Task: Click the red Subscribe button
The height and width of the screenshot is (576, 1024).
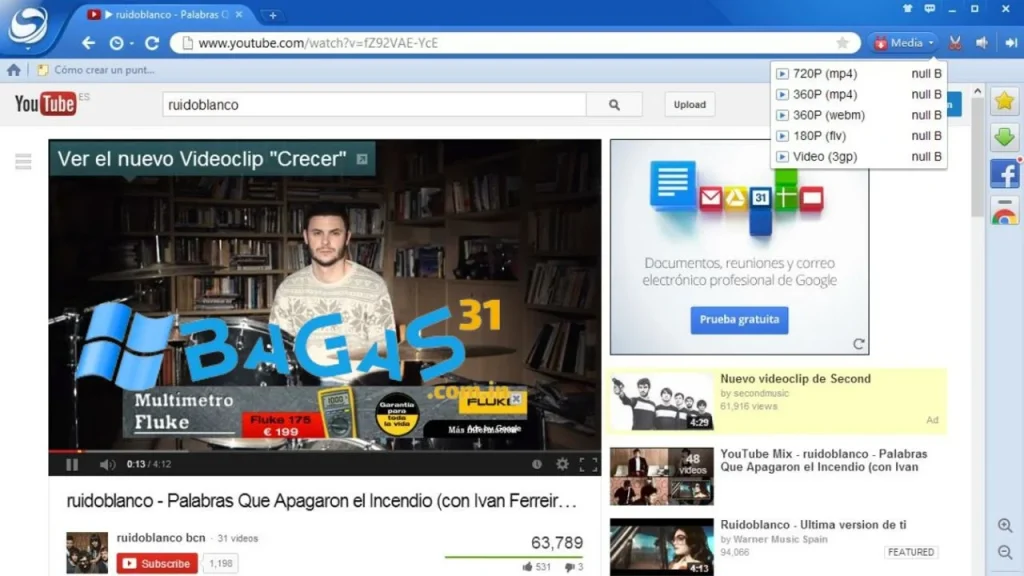Action: (157, 563)
